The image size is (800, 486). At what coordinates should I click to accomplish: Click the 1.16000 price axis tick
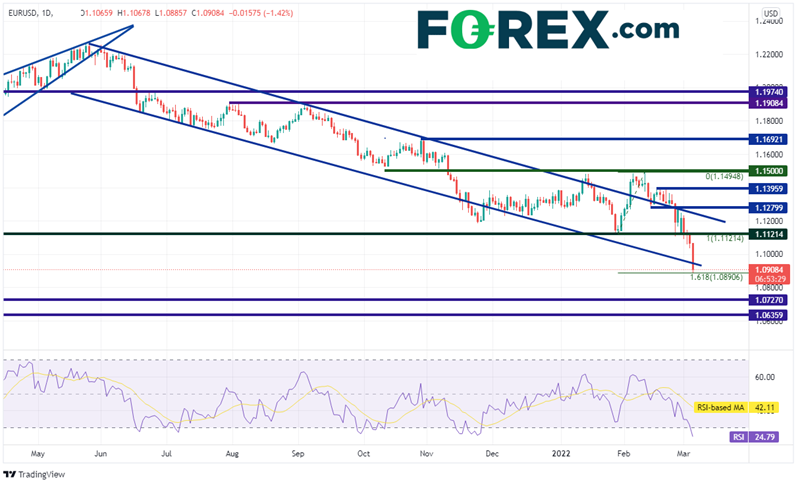pos(769,155)
